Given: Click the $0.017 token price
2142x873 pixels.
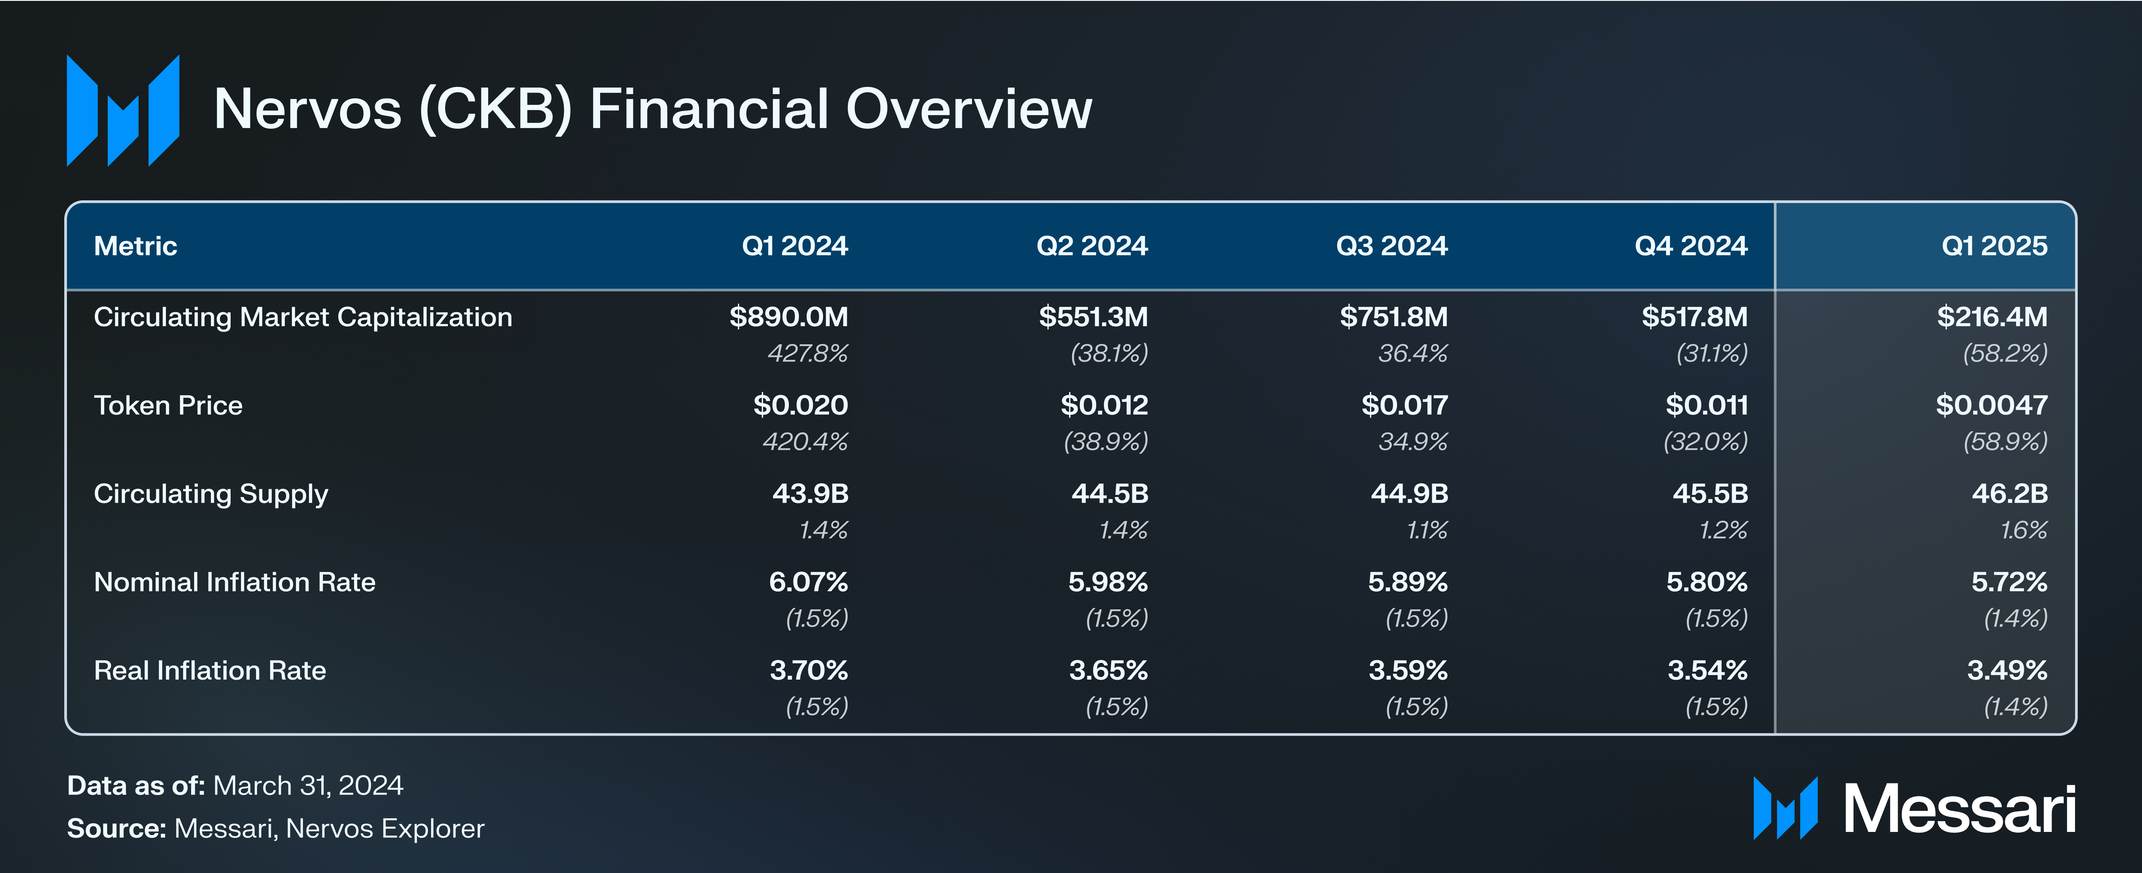Looking at the screenshot, I should pyautogui.click(x=1405, y=405).
